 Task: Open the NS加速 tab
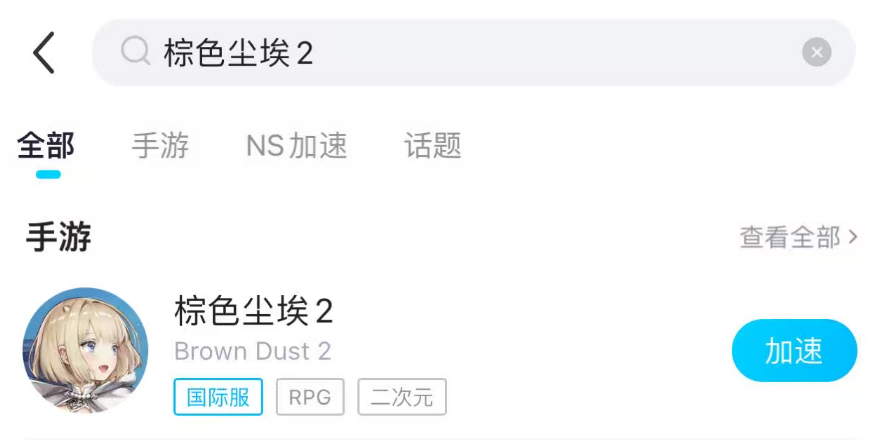coord(296,146)
